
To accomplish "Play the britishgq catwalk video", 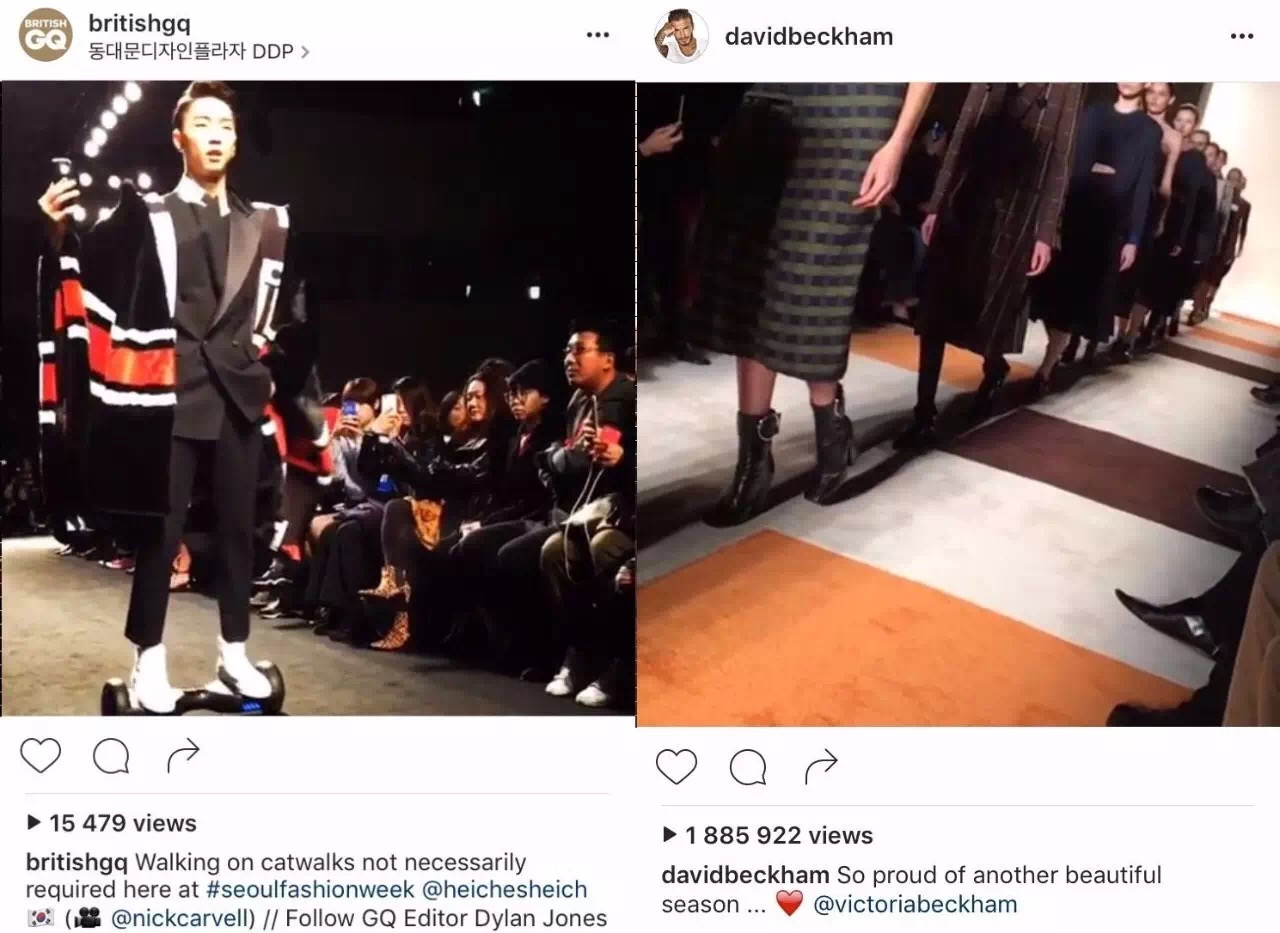I will coord(318,398).
